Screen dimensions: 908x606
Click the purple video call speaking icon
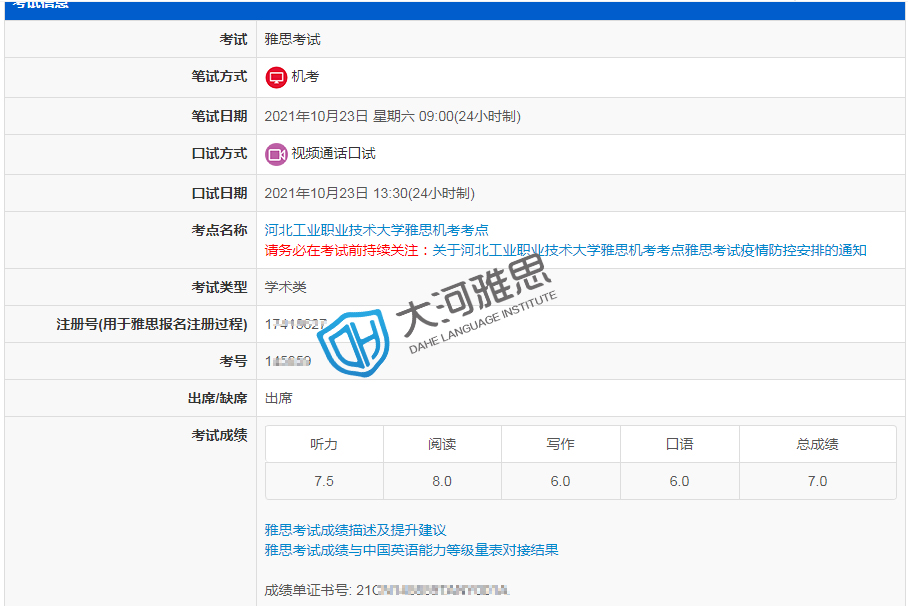(x=276, y=154)
